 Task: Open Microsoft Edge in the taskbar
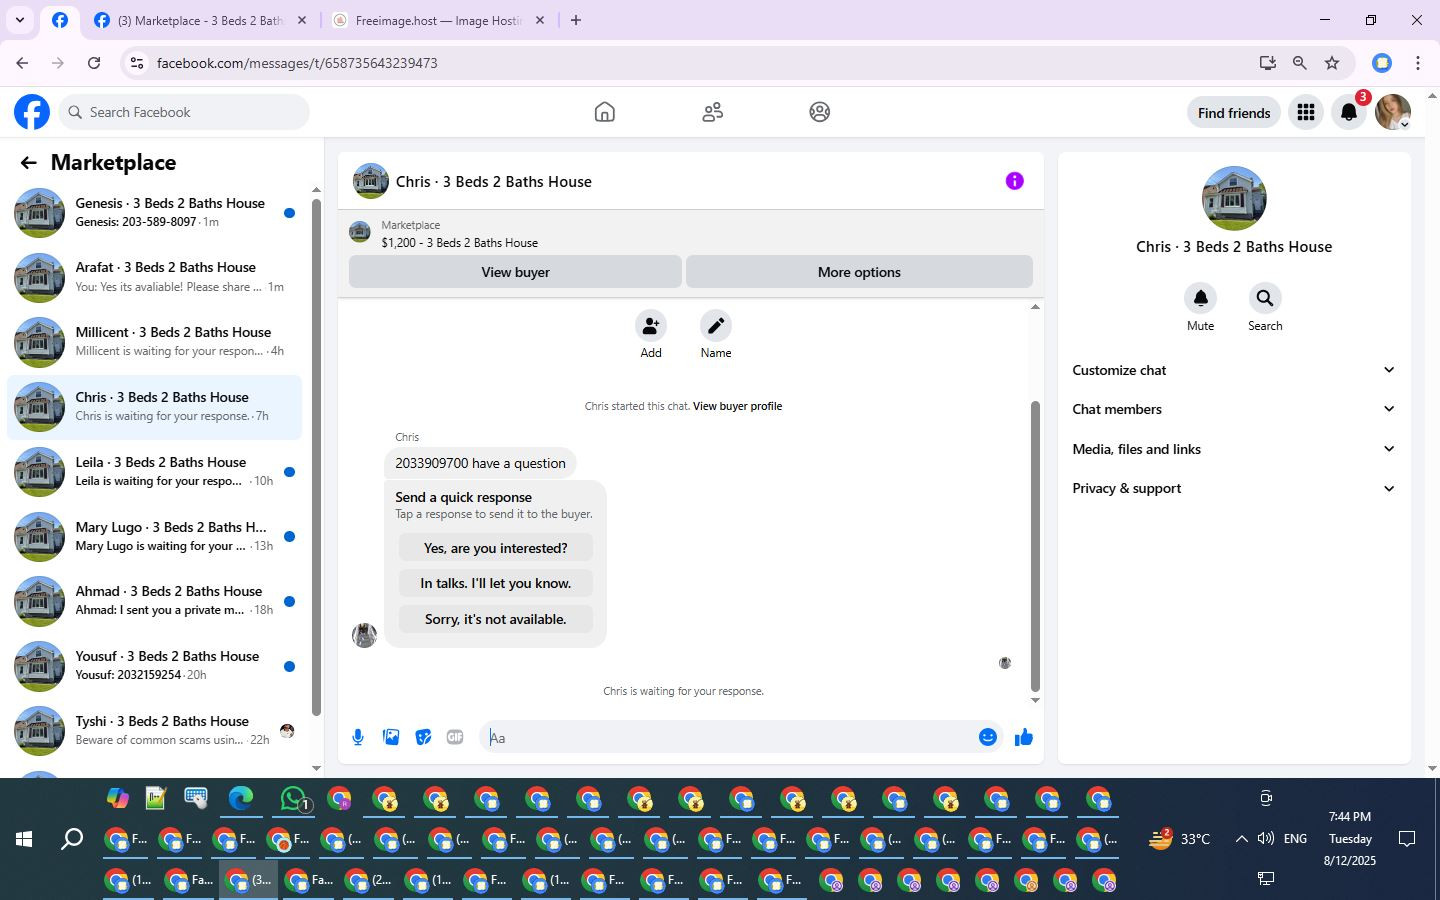241,799
